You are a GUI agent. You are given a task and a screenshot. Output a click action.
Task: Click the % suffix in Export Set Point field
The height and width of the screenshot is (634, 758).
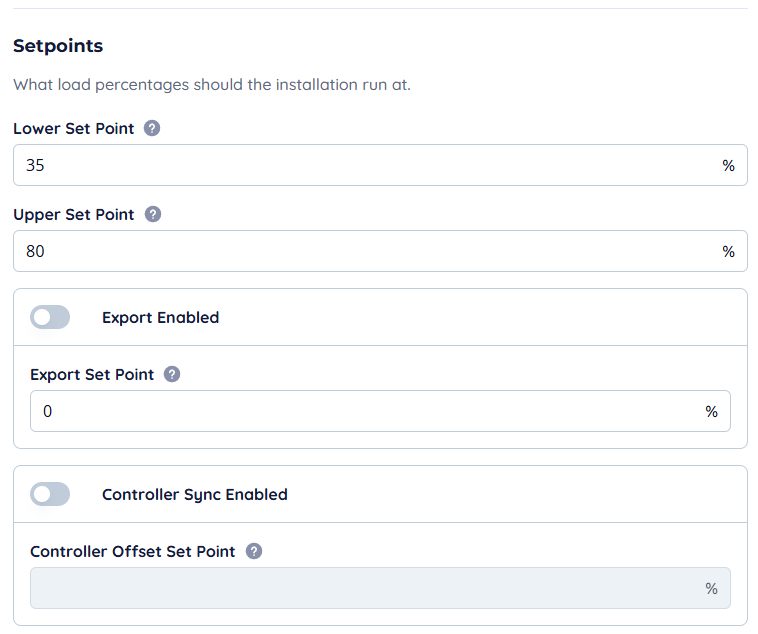[712, 411]
